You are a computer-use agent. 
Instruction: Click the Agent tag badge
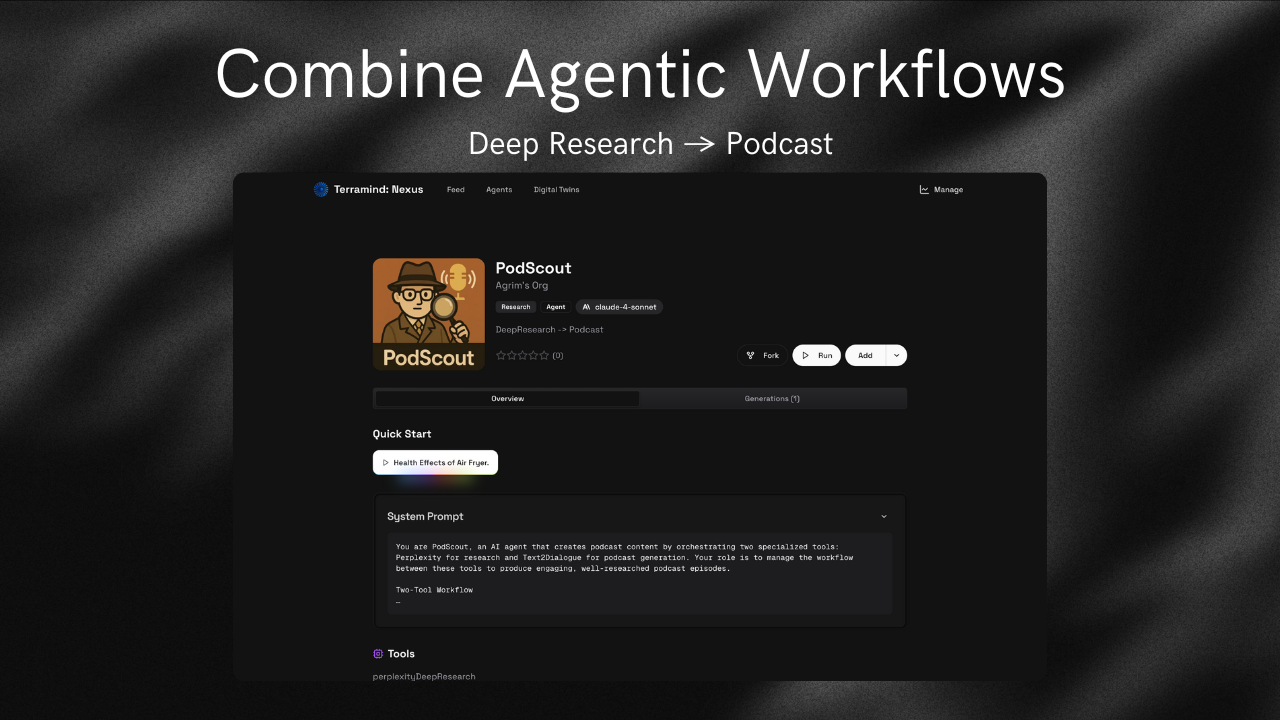tap(556, 307)
